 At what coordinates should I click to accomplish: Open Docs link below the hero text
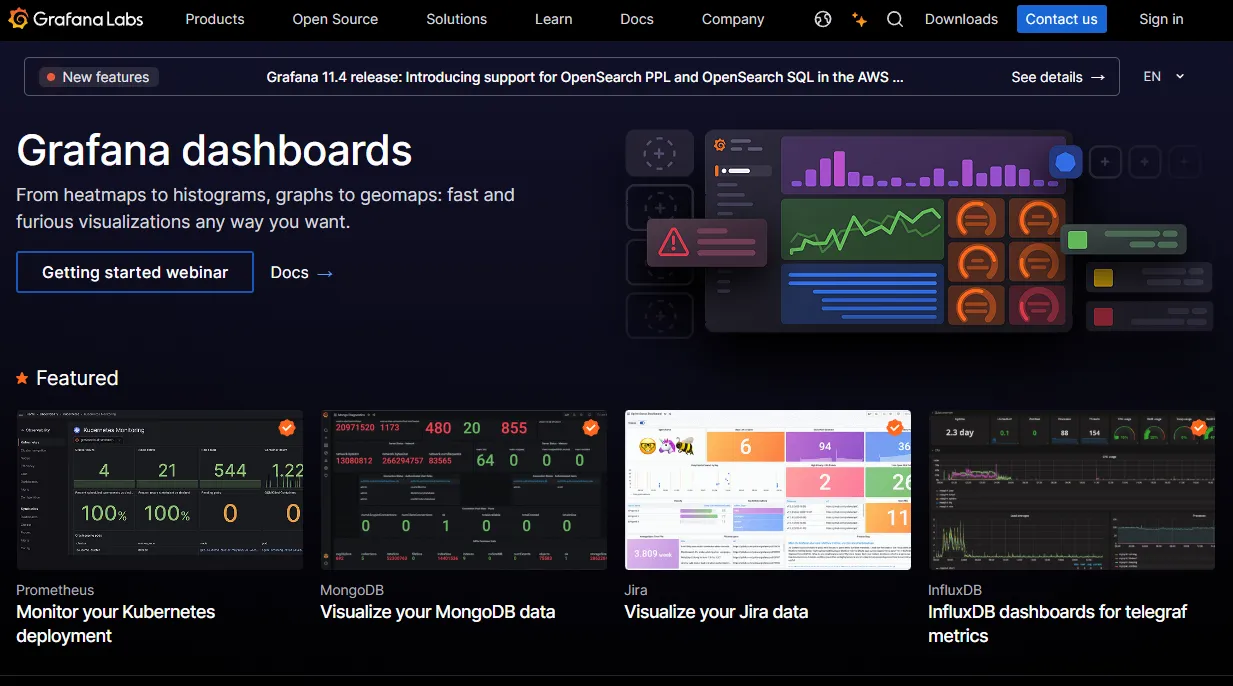coord(301,272)
